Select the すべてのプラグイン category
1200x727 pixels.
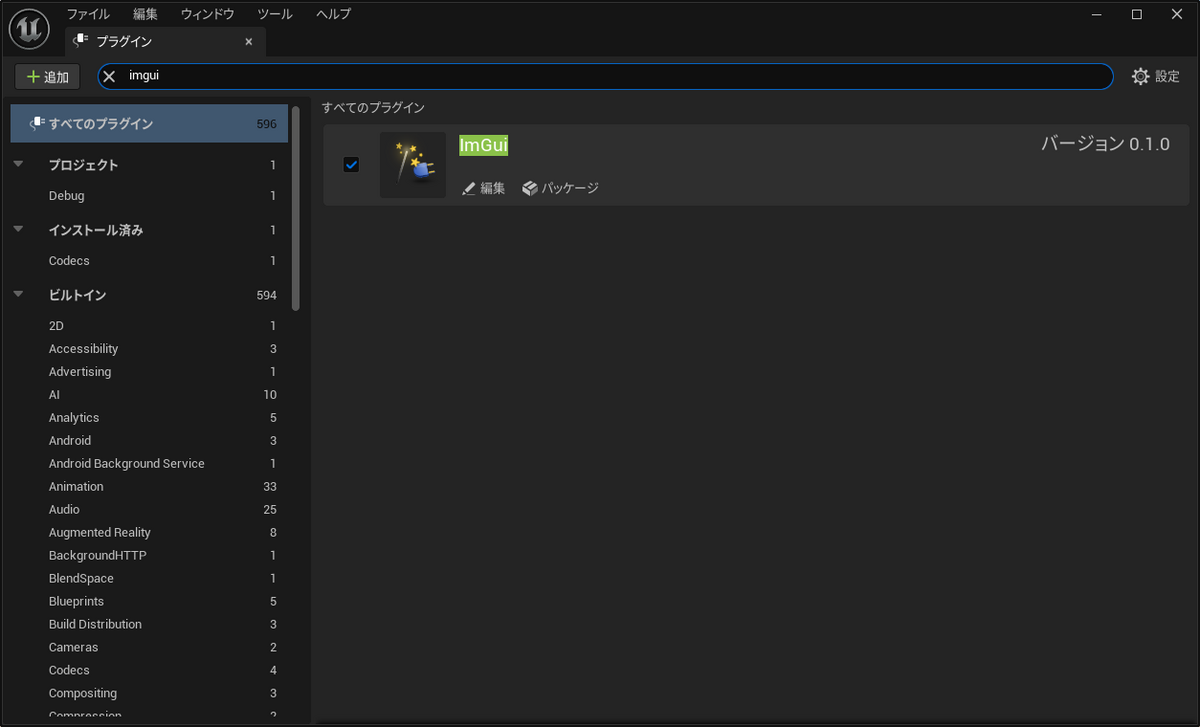100,123
